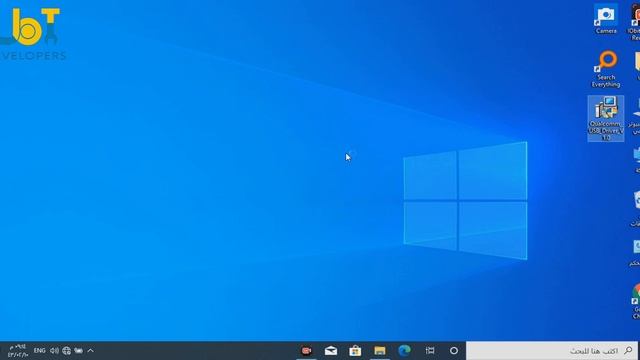Open Task View on the taskbar
The image size is (640, 360).
pyautogui.click(x=430, y=351)
